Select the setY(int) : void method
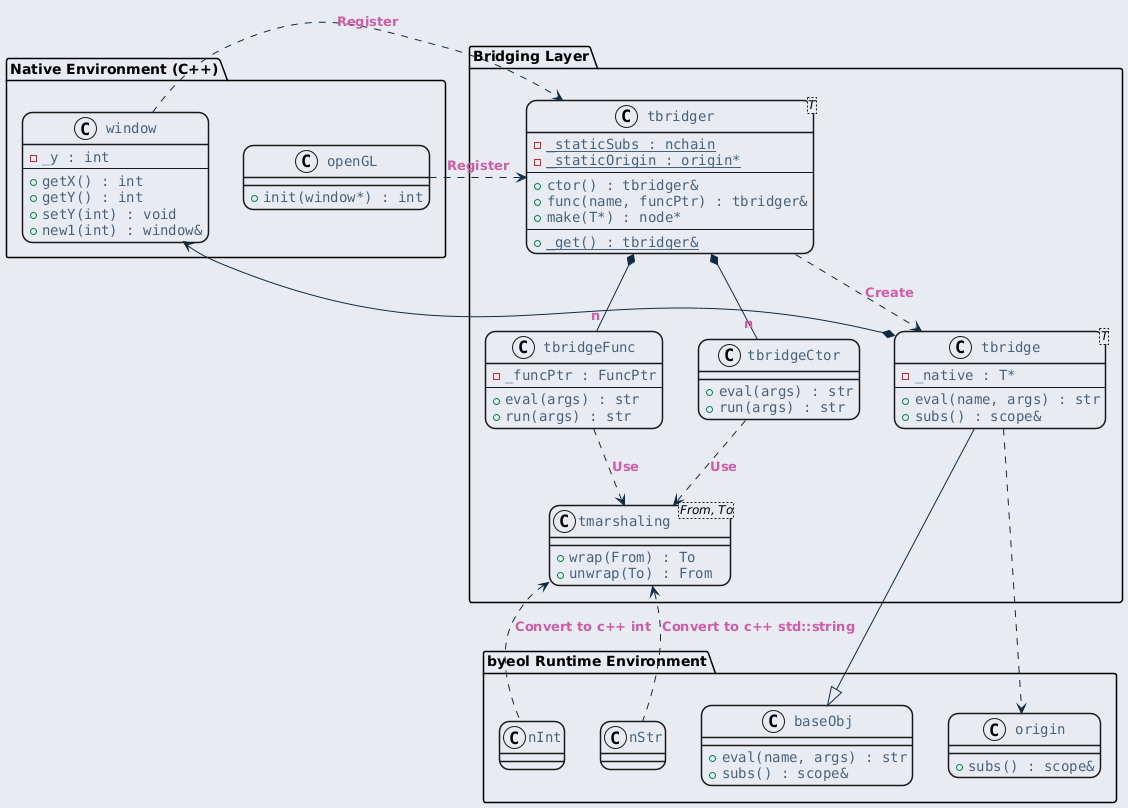1128x808 pixels. (109, 214)
